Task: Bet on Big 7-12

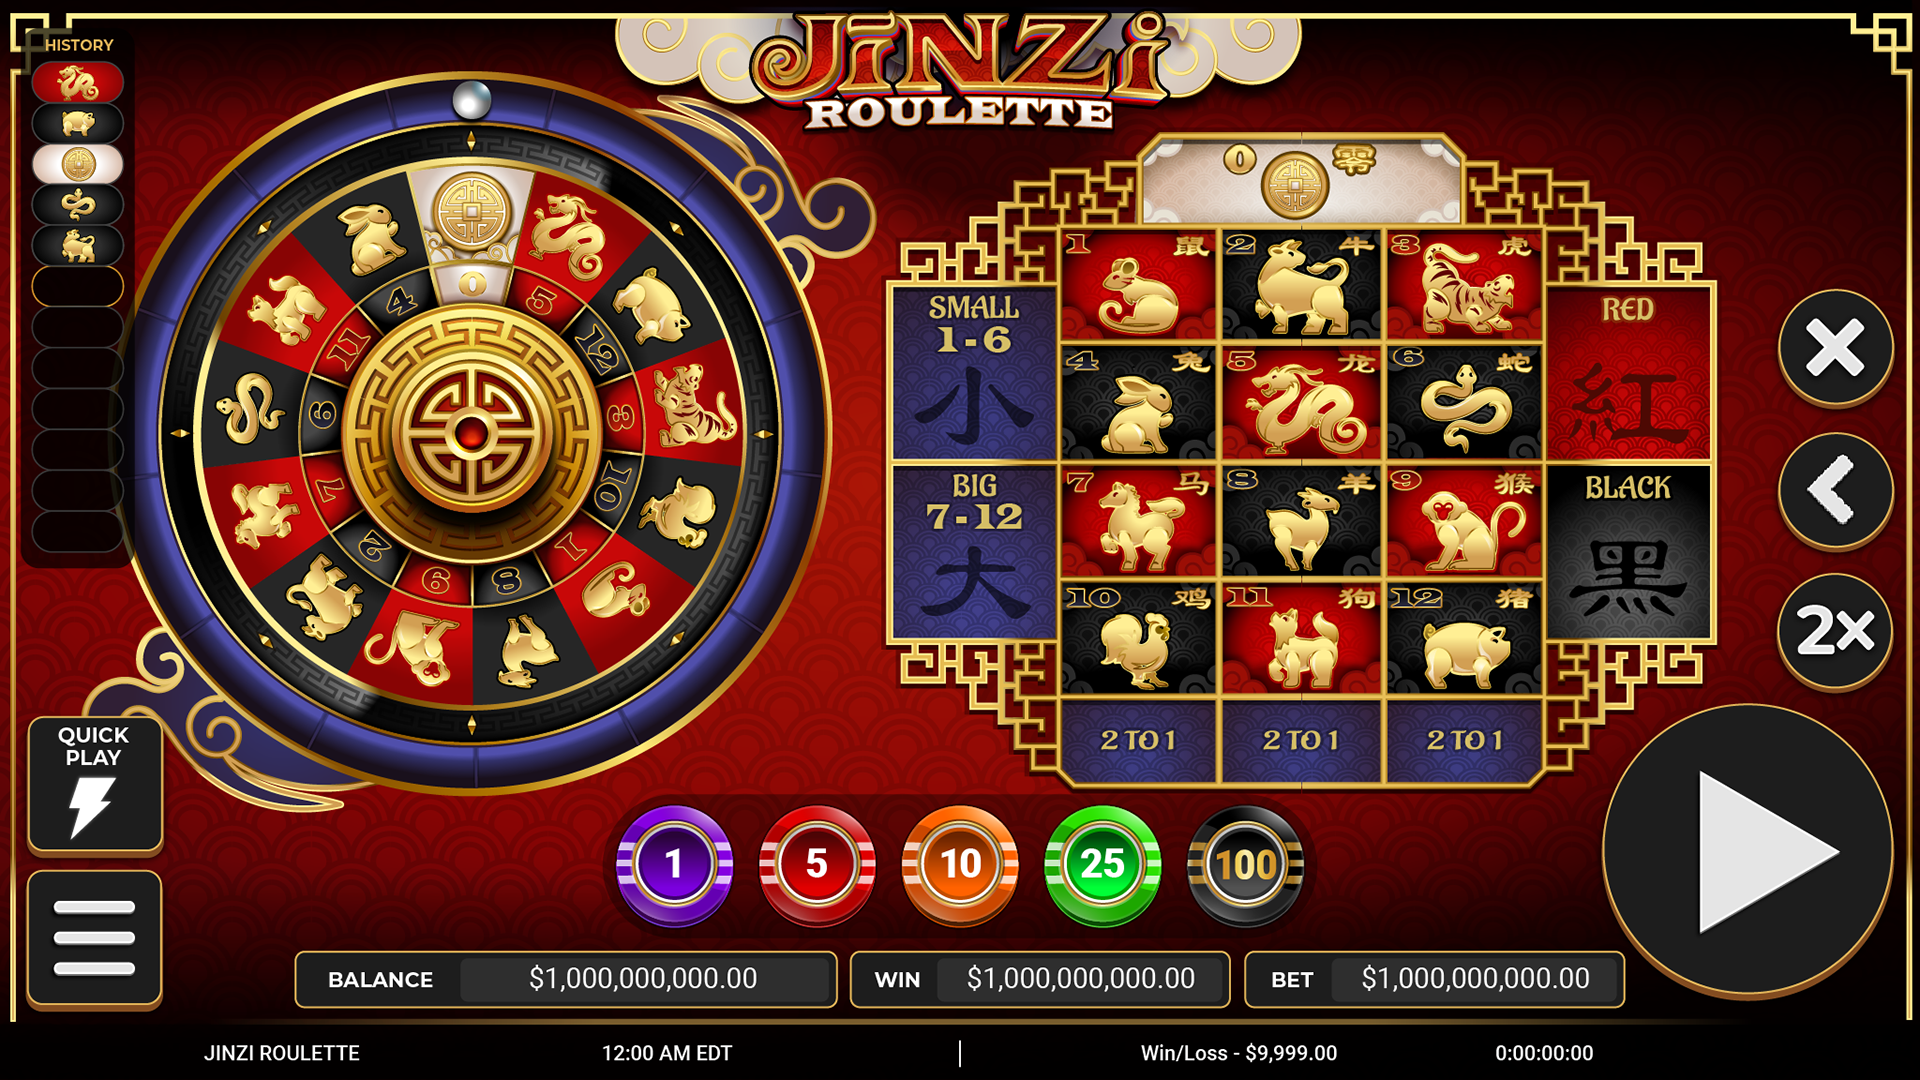Action: pyautogui.click(x=974, y=552)
